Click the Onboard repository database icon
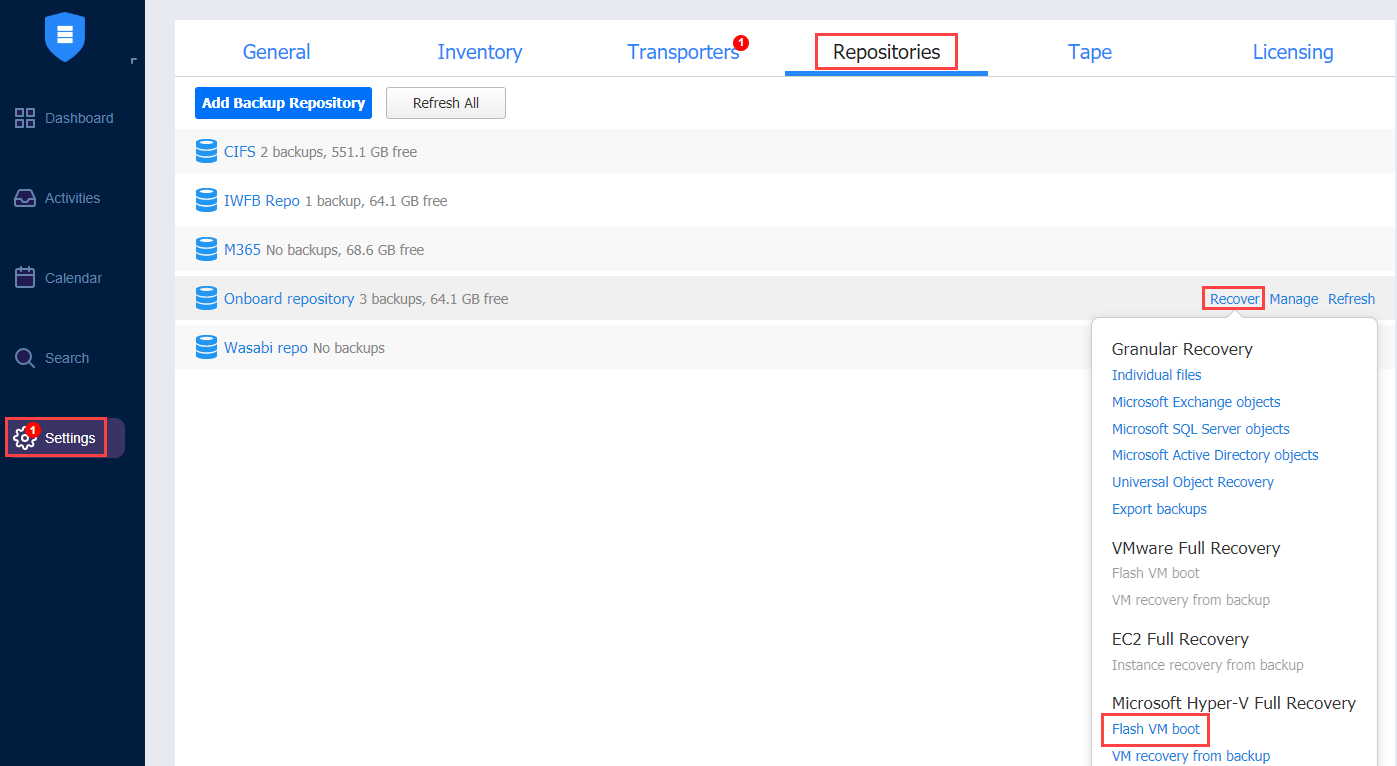 206,299
